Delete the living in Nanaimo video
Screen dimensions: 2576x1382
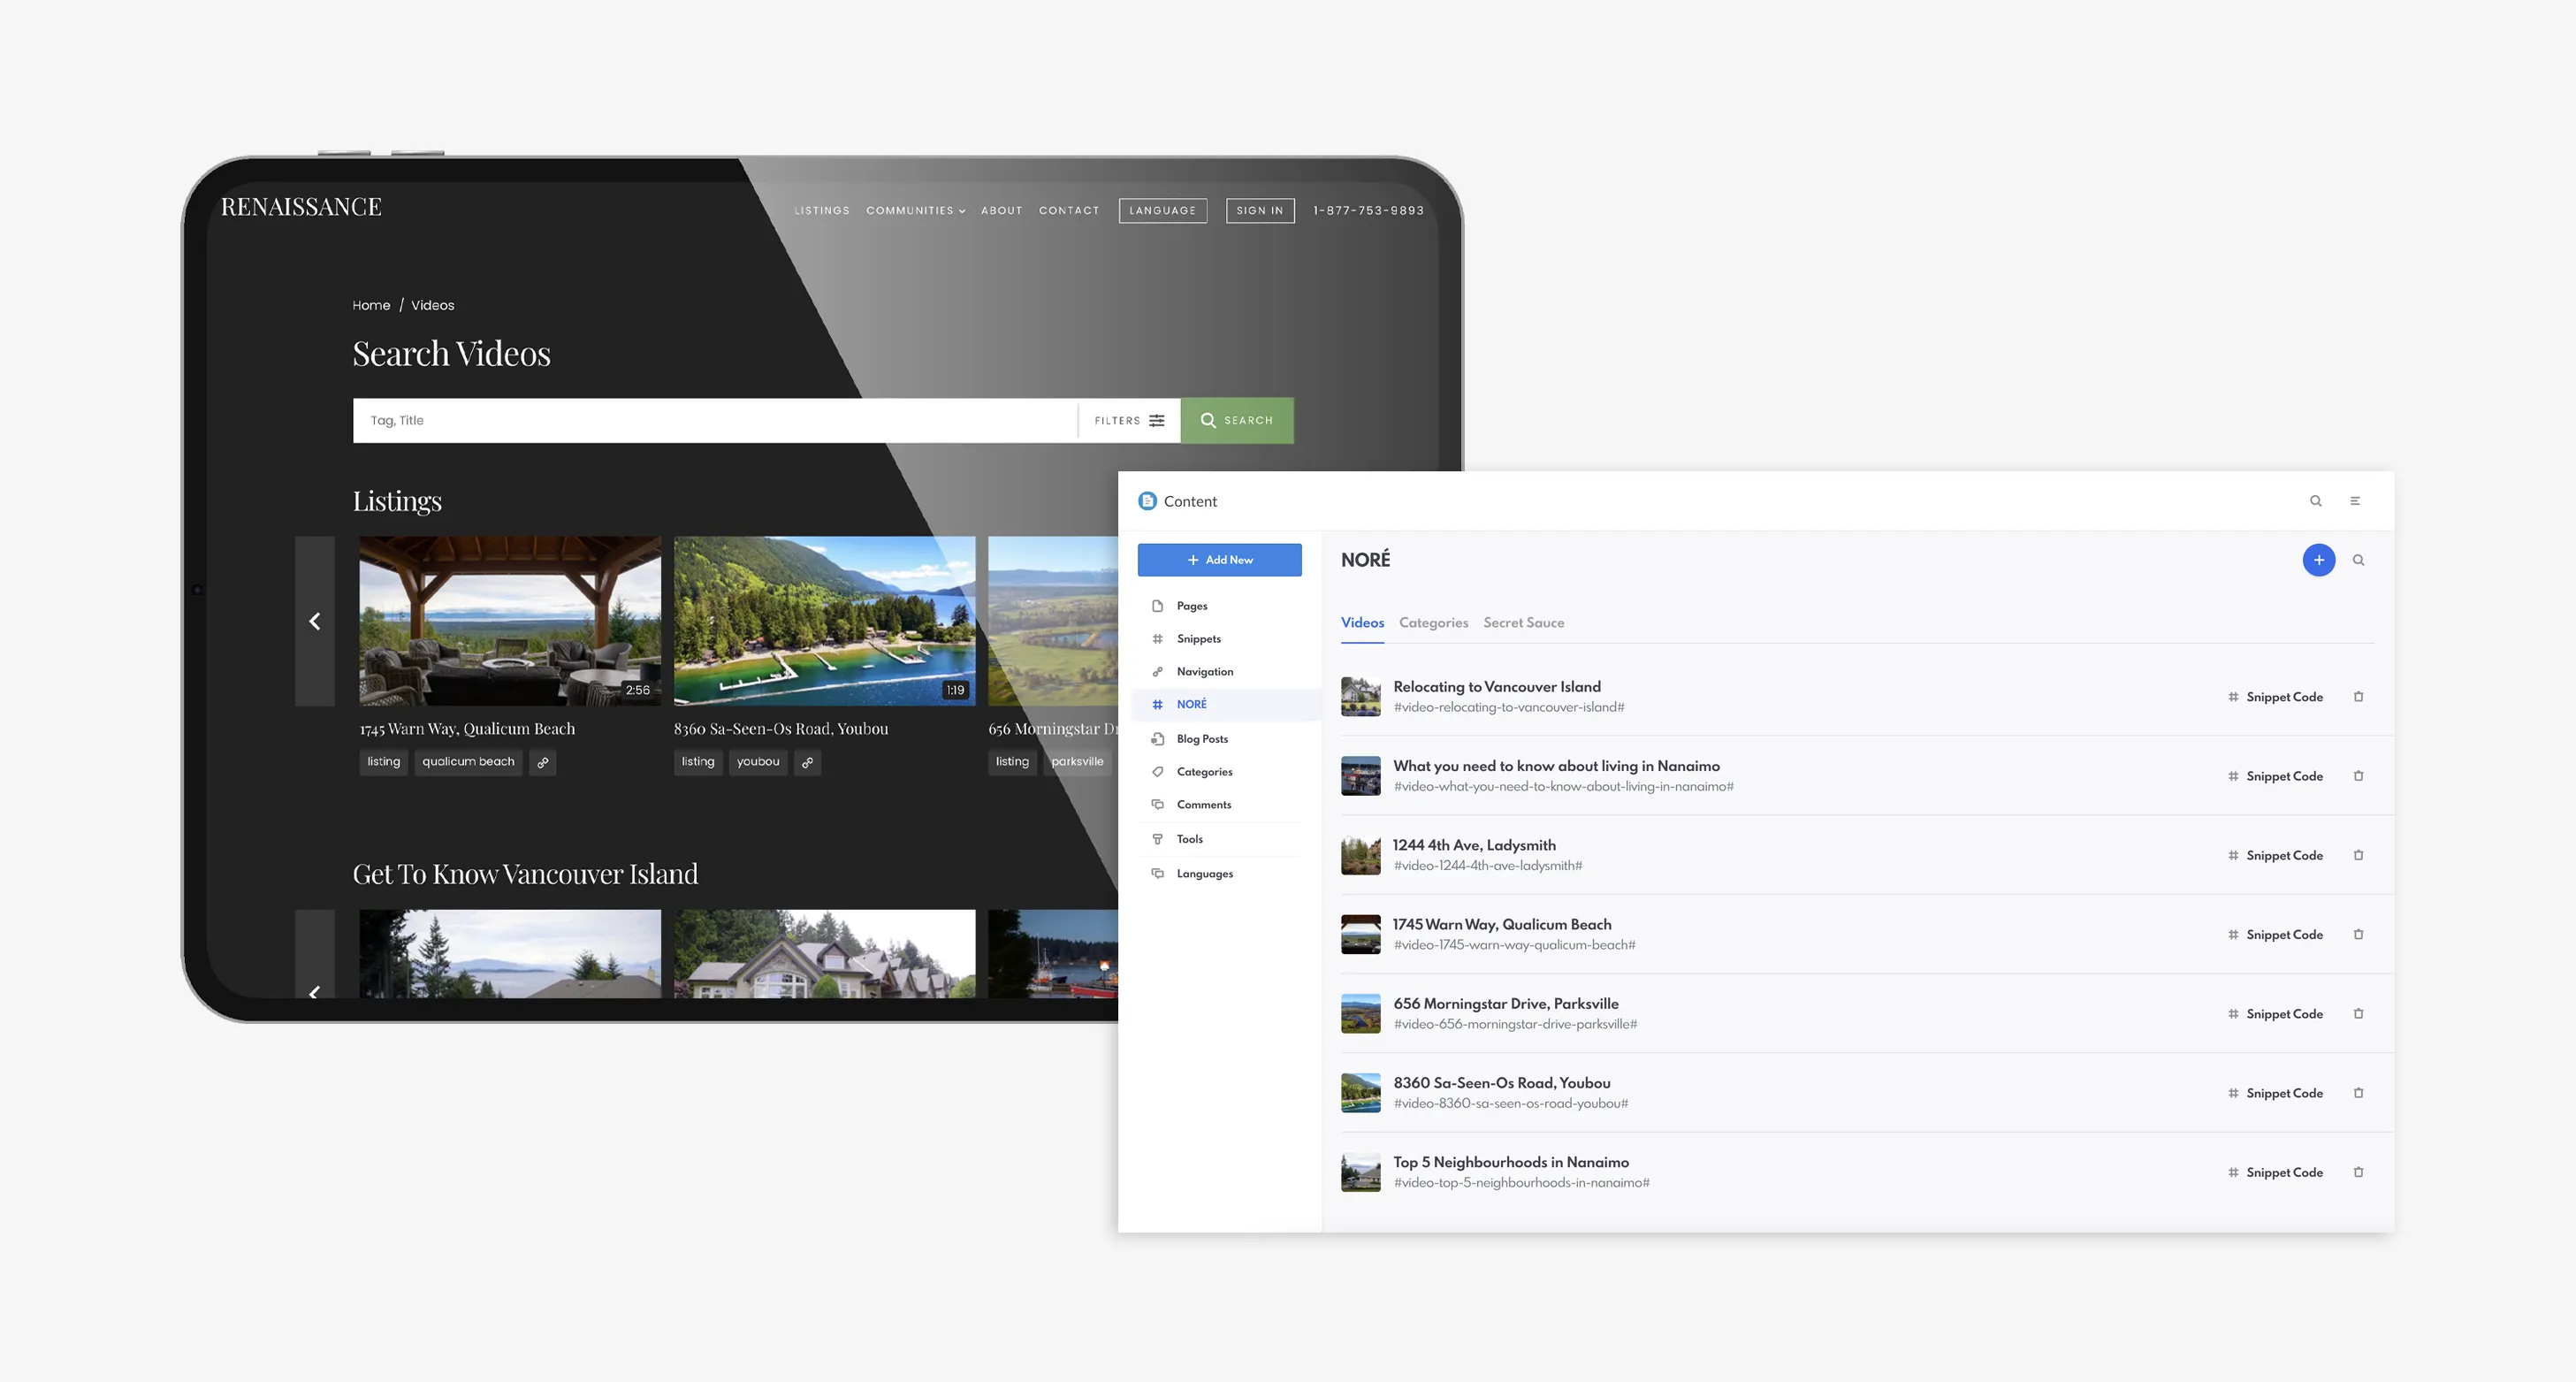coord(2358,776)
